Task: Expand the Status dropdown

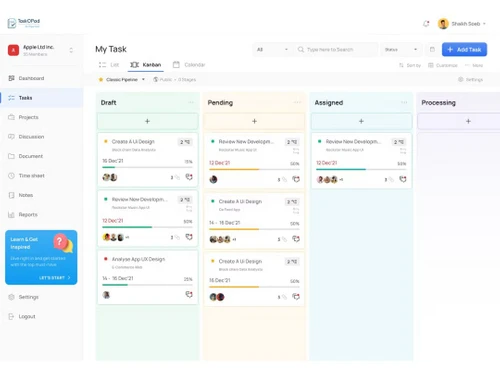Action: point(401,49)
